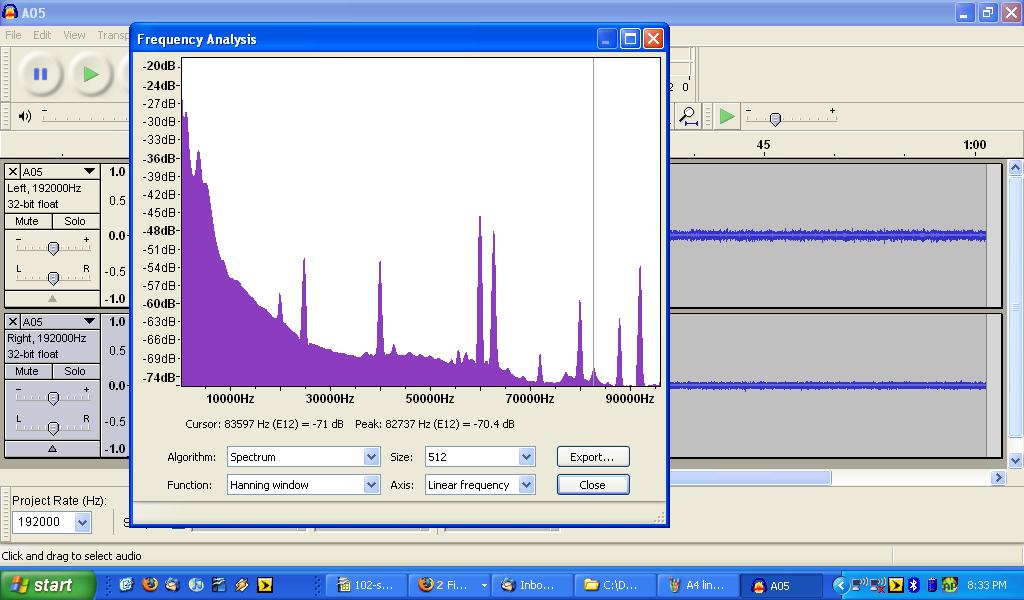Click the Firefox icon in Quick Launch
The height and width of the screenshot is (600, 1024).
coord(150,585)
